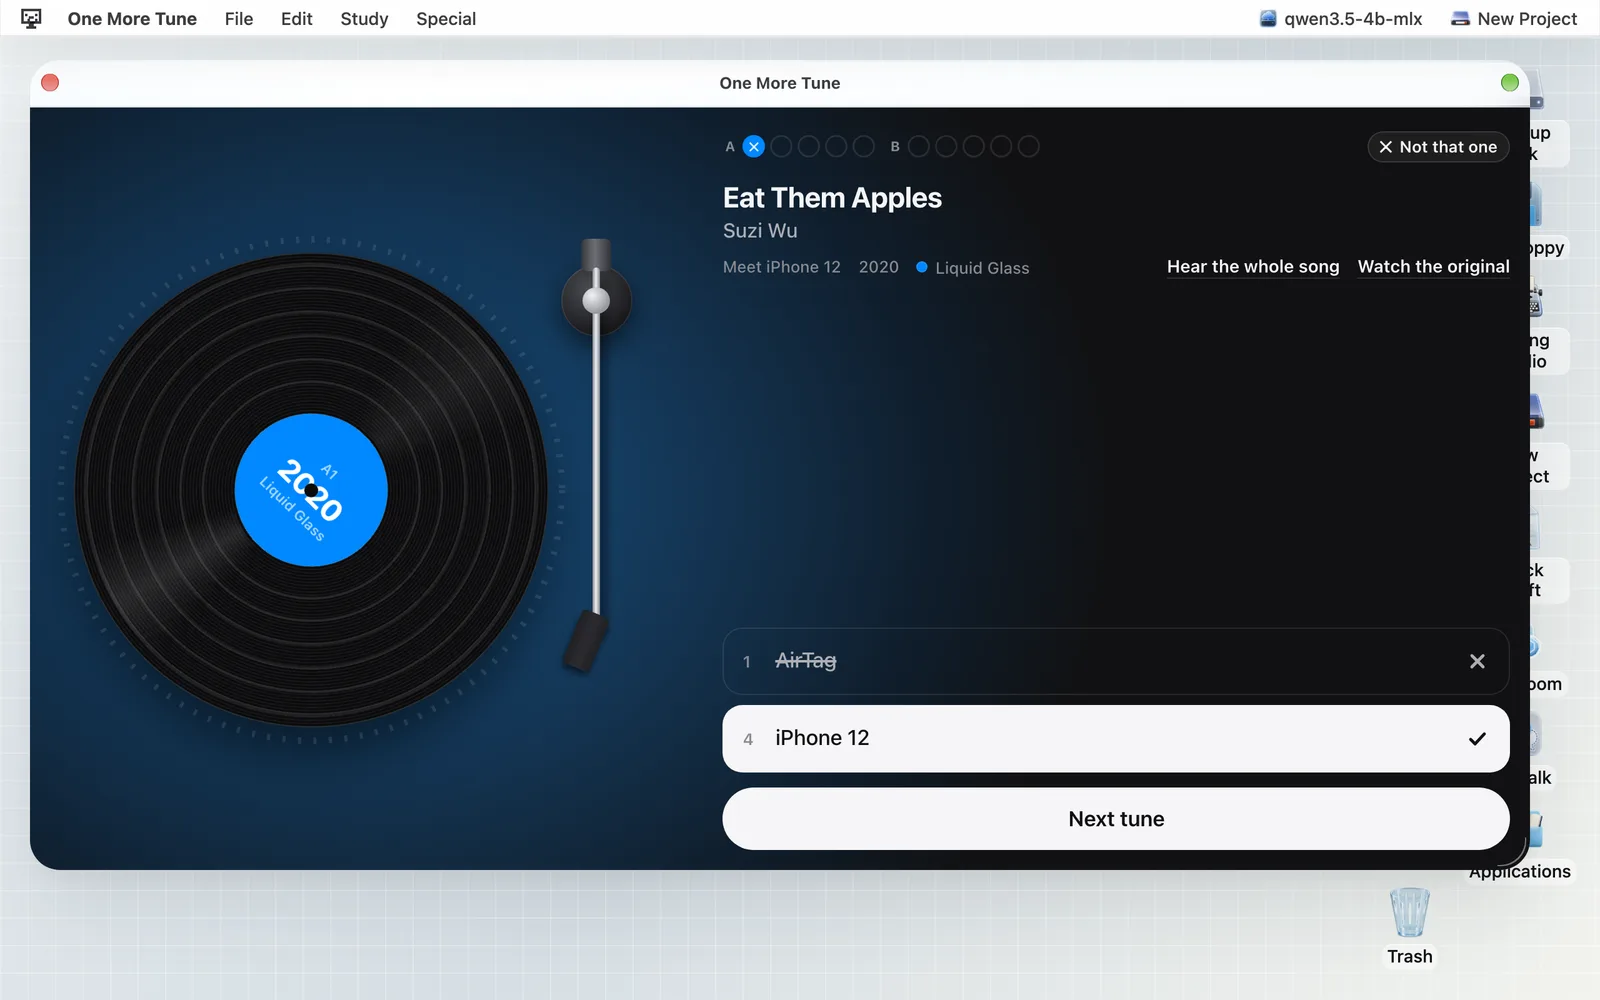The width and height of the screenshot is (1600, 1000).
Task: Open the File menu
Action: point(239,18)
